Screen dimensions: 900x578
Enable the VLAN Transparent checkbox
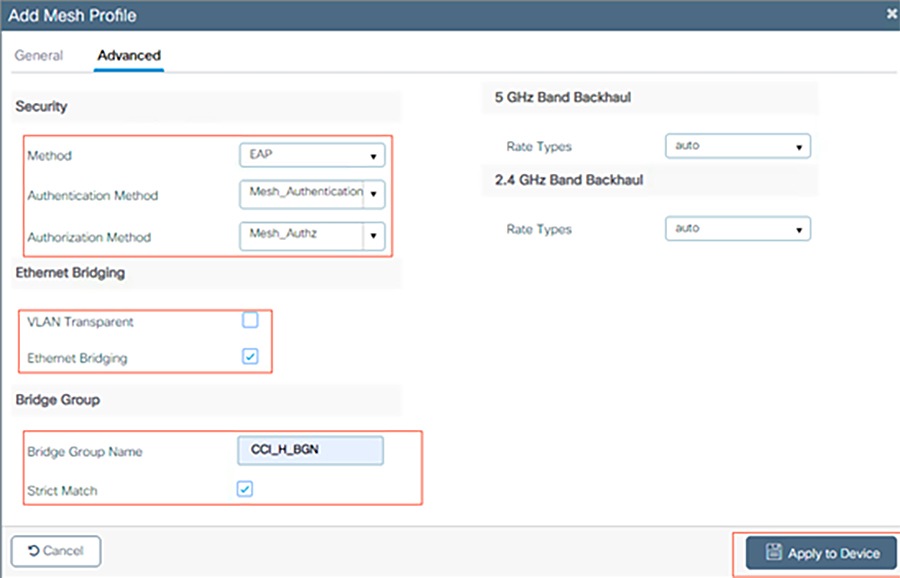249,321
